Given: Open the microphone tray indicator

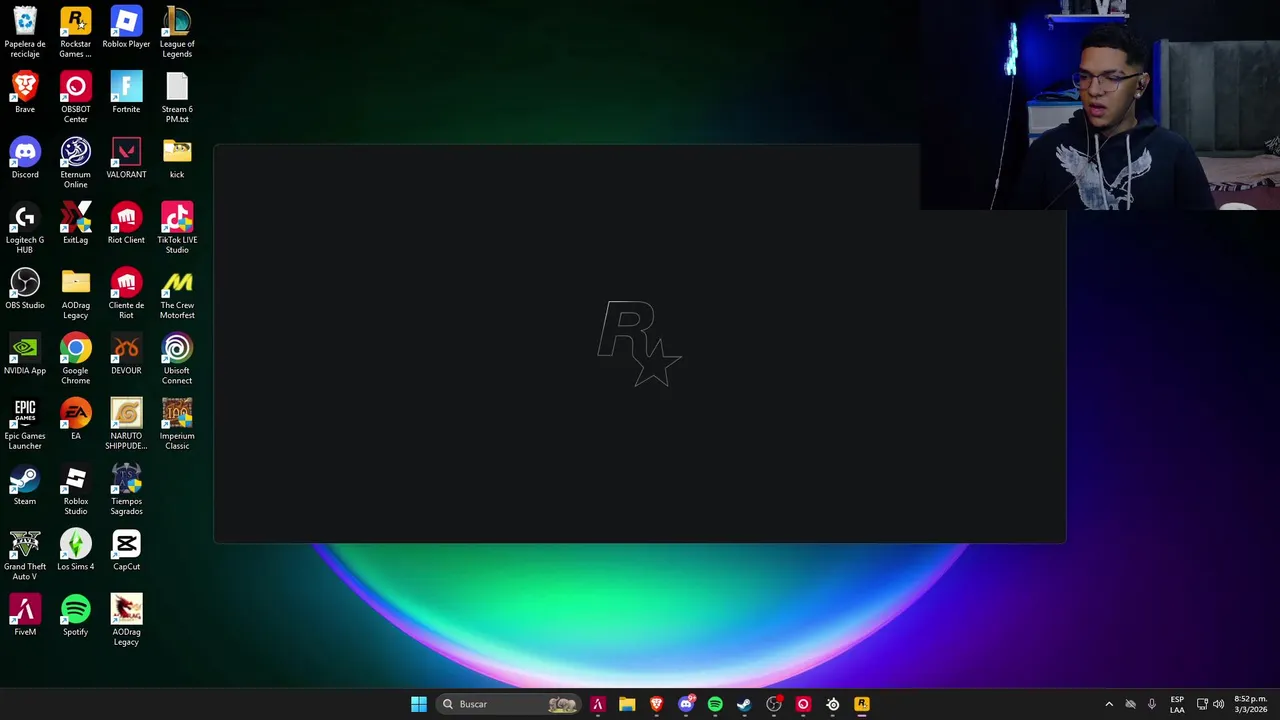Looking at the screenshot, I should (x=1152, y=704).
